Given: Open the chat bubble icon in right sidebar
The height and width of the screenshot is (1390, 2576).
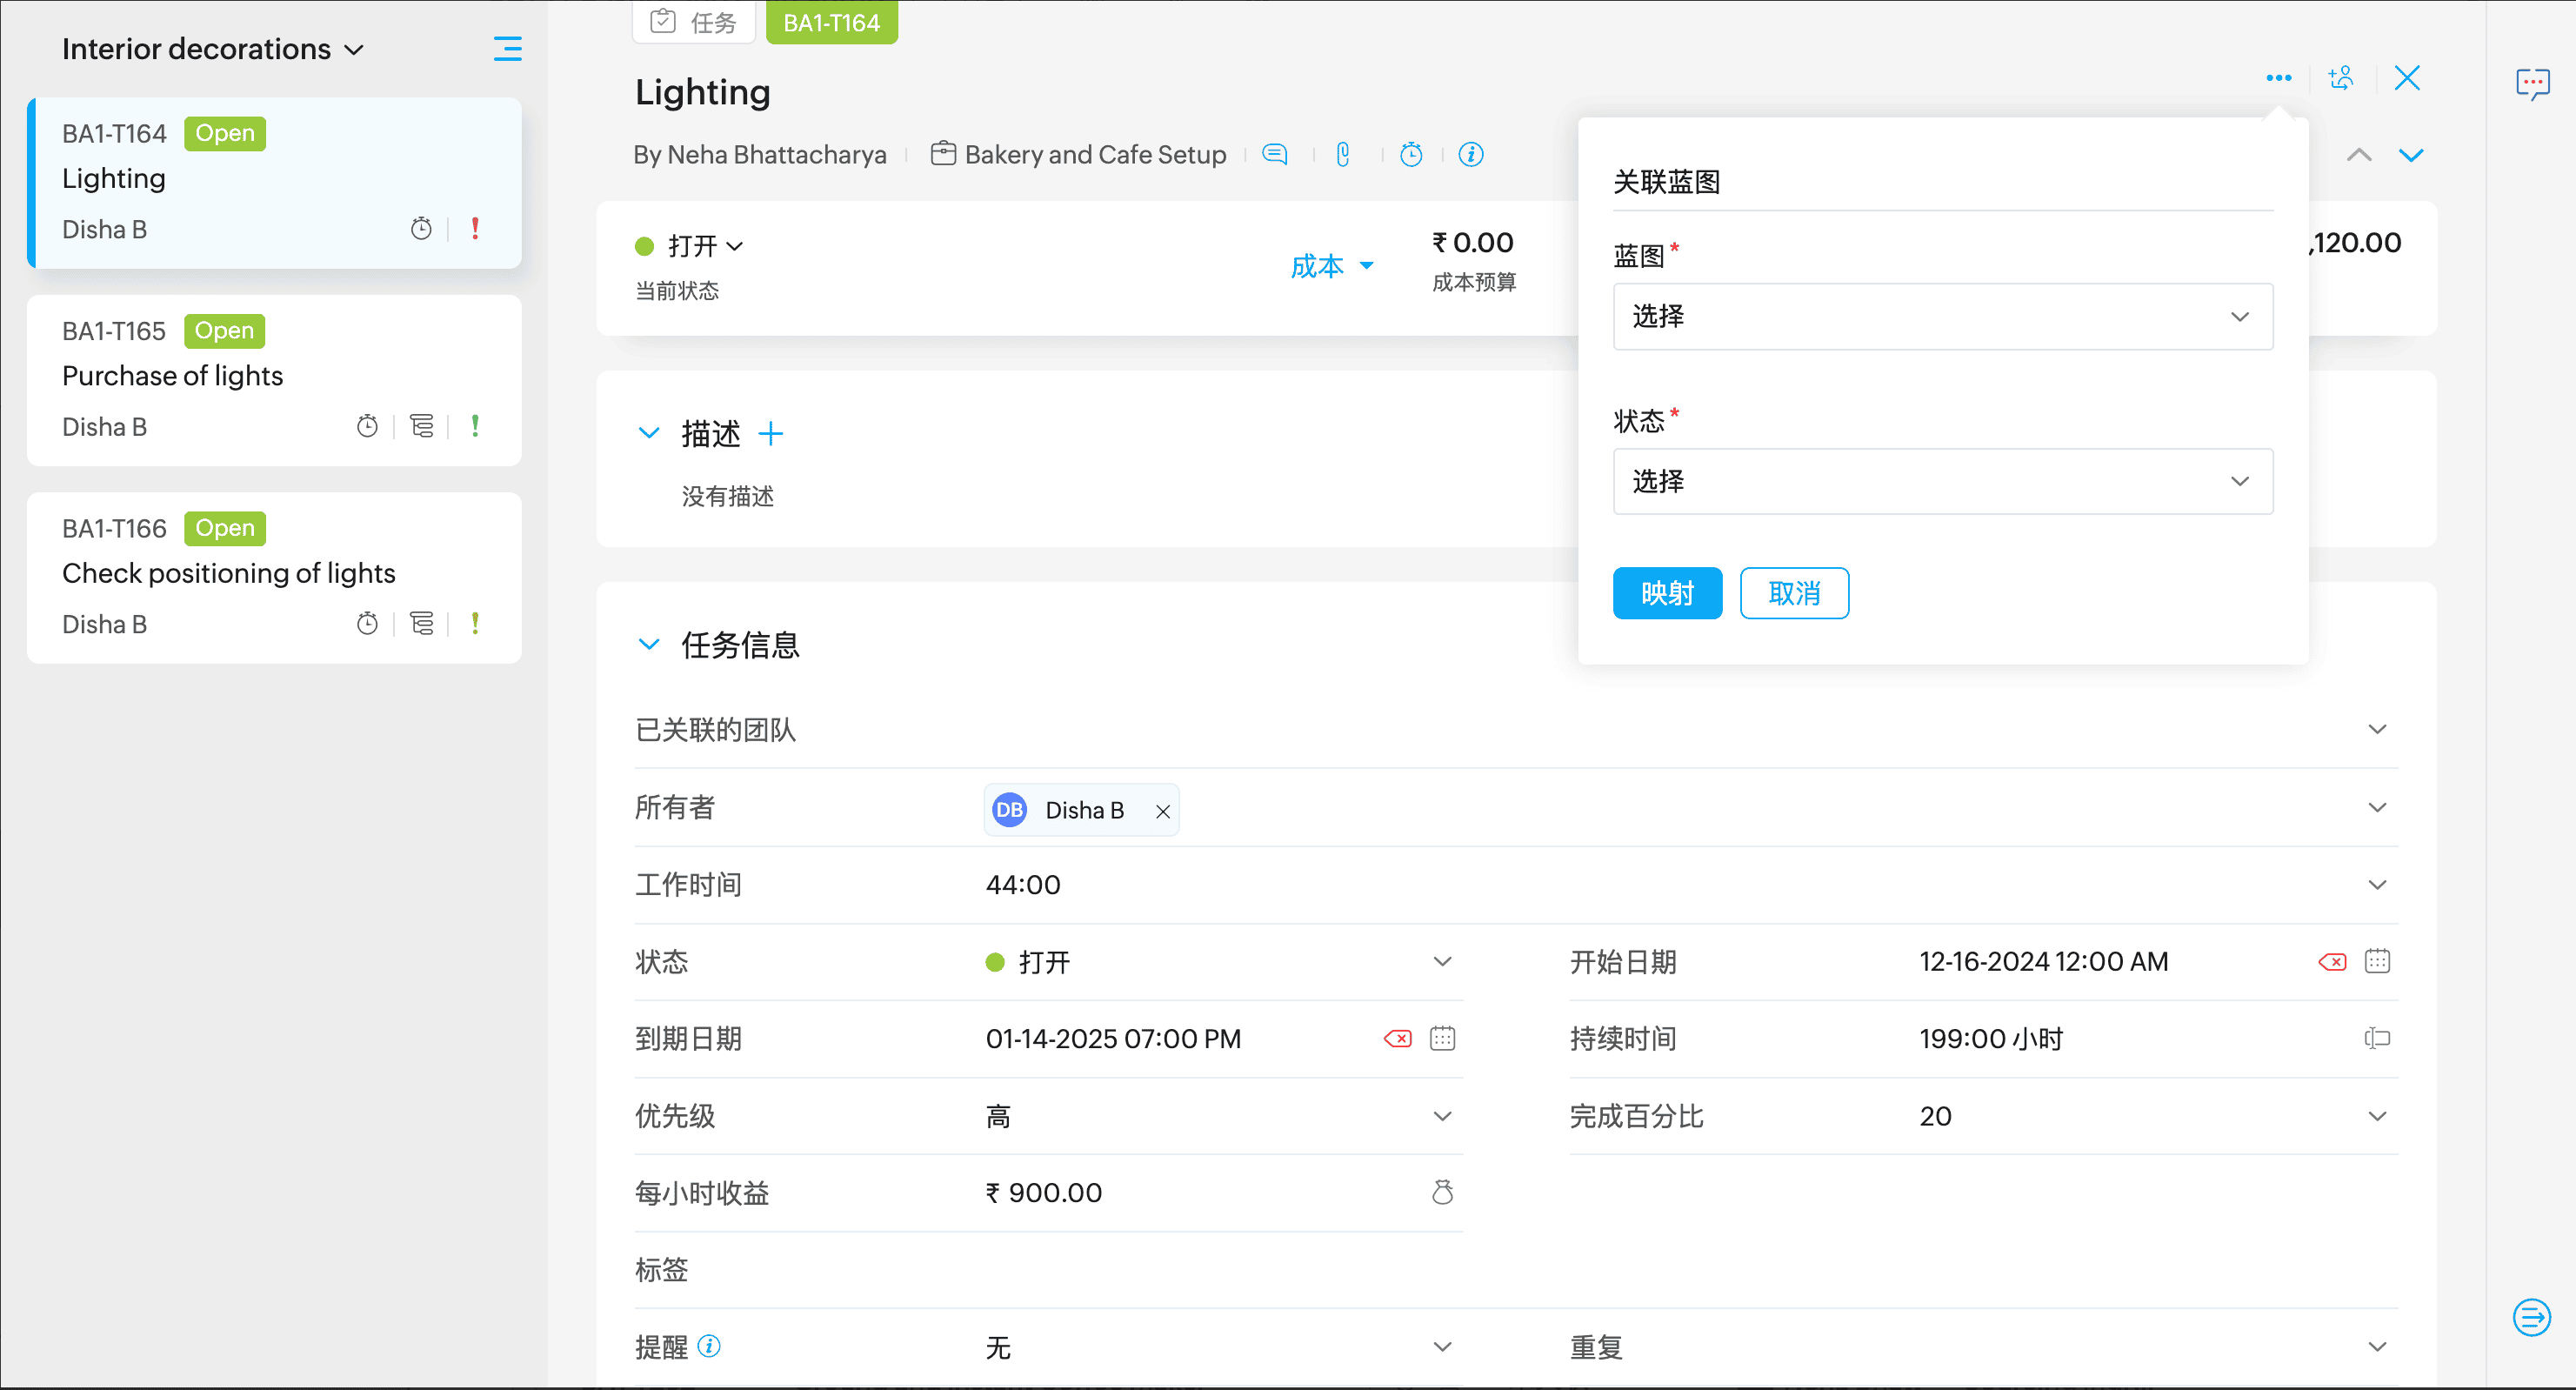Looking at the screenshot, I should 2532,83.
